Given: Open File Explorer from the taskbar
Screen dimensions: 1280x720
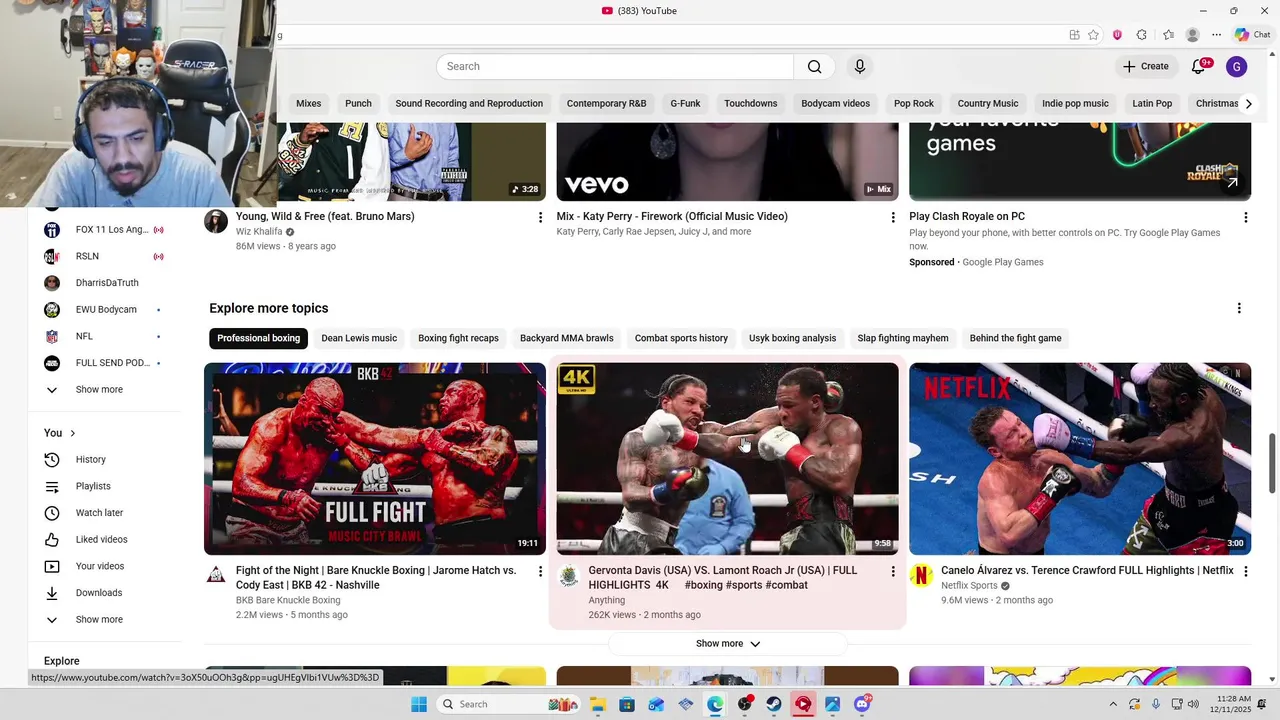Looking at the screenshot, I should pyautogui.click(x=597, y=704).
